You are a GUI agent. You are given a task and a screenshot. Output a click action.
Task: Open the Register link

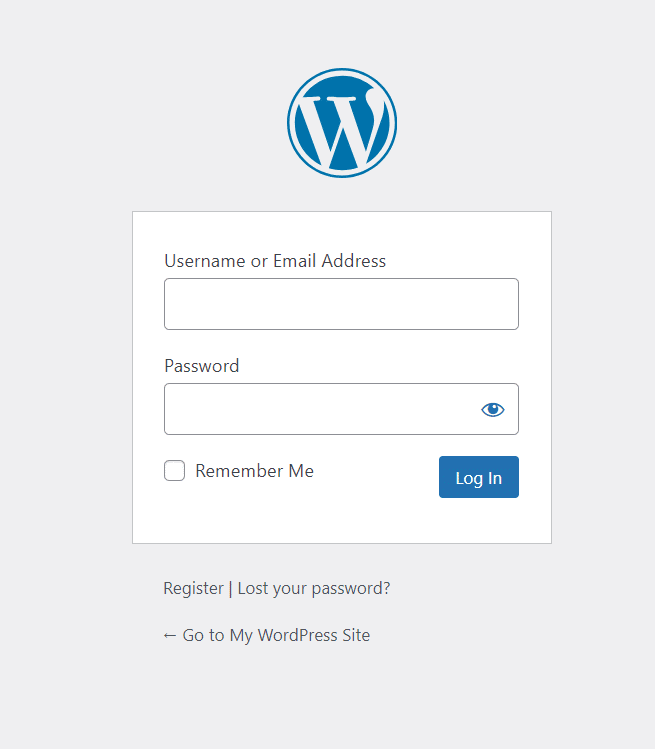[x=193, y=588]
